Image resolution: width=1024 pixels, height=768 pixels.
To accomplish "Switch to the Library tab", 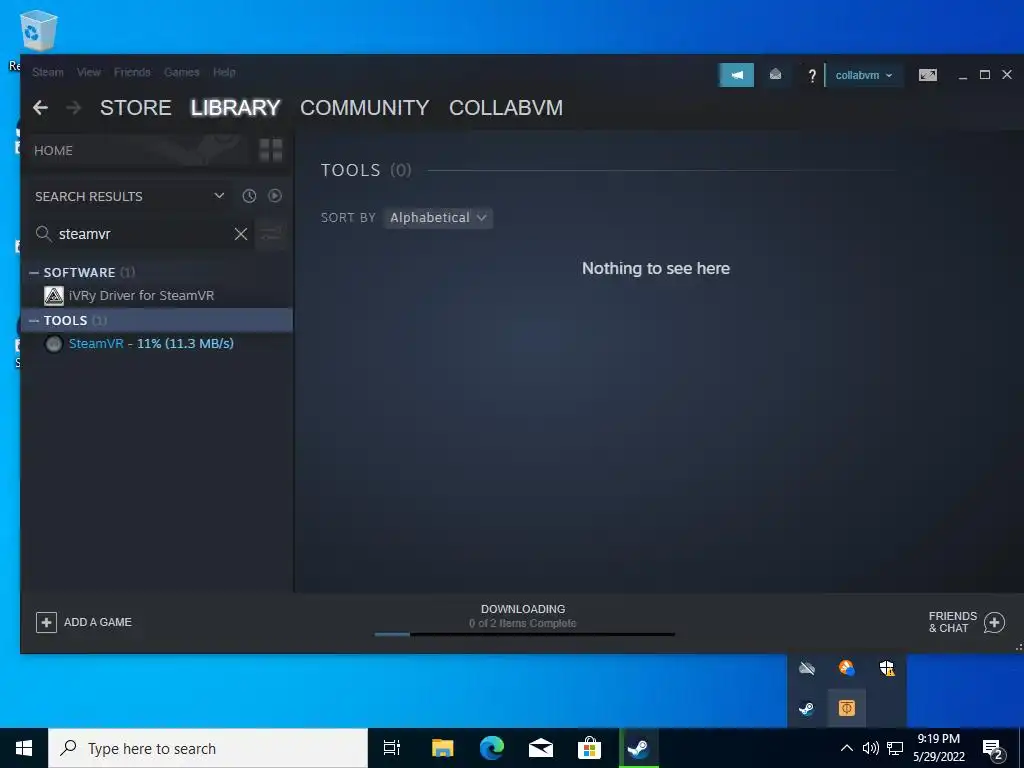I will click(235, 108).
